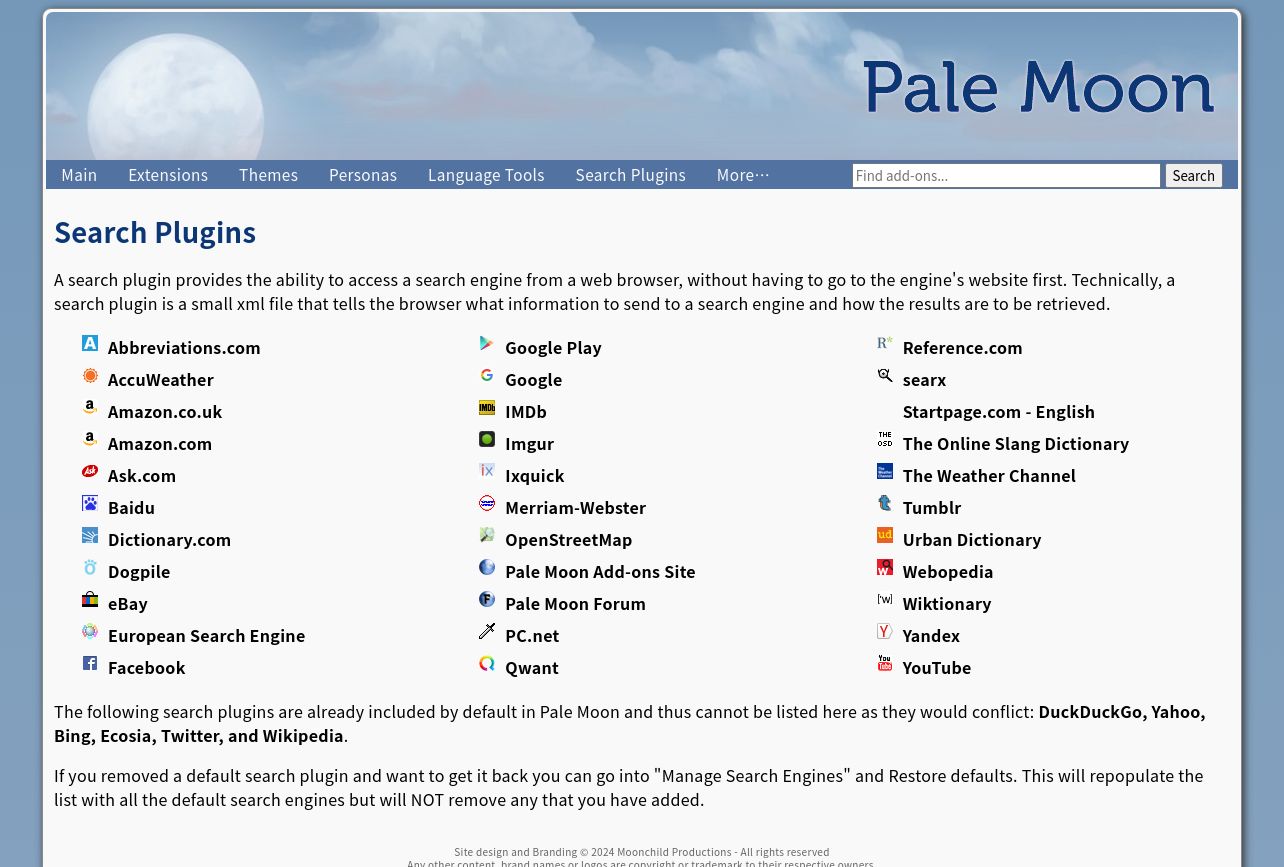
Task: Open the AccuWeather link
Action: [160, 380]
